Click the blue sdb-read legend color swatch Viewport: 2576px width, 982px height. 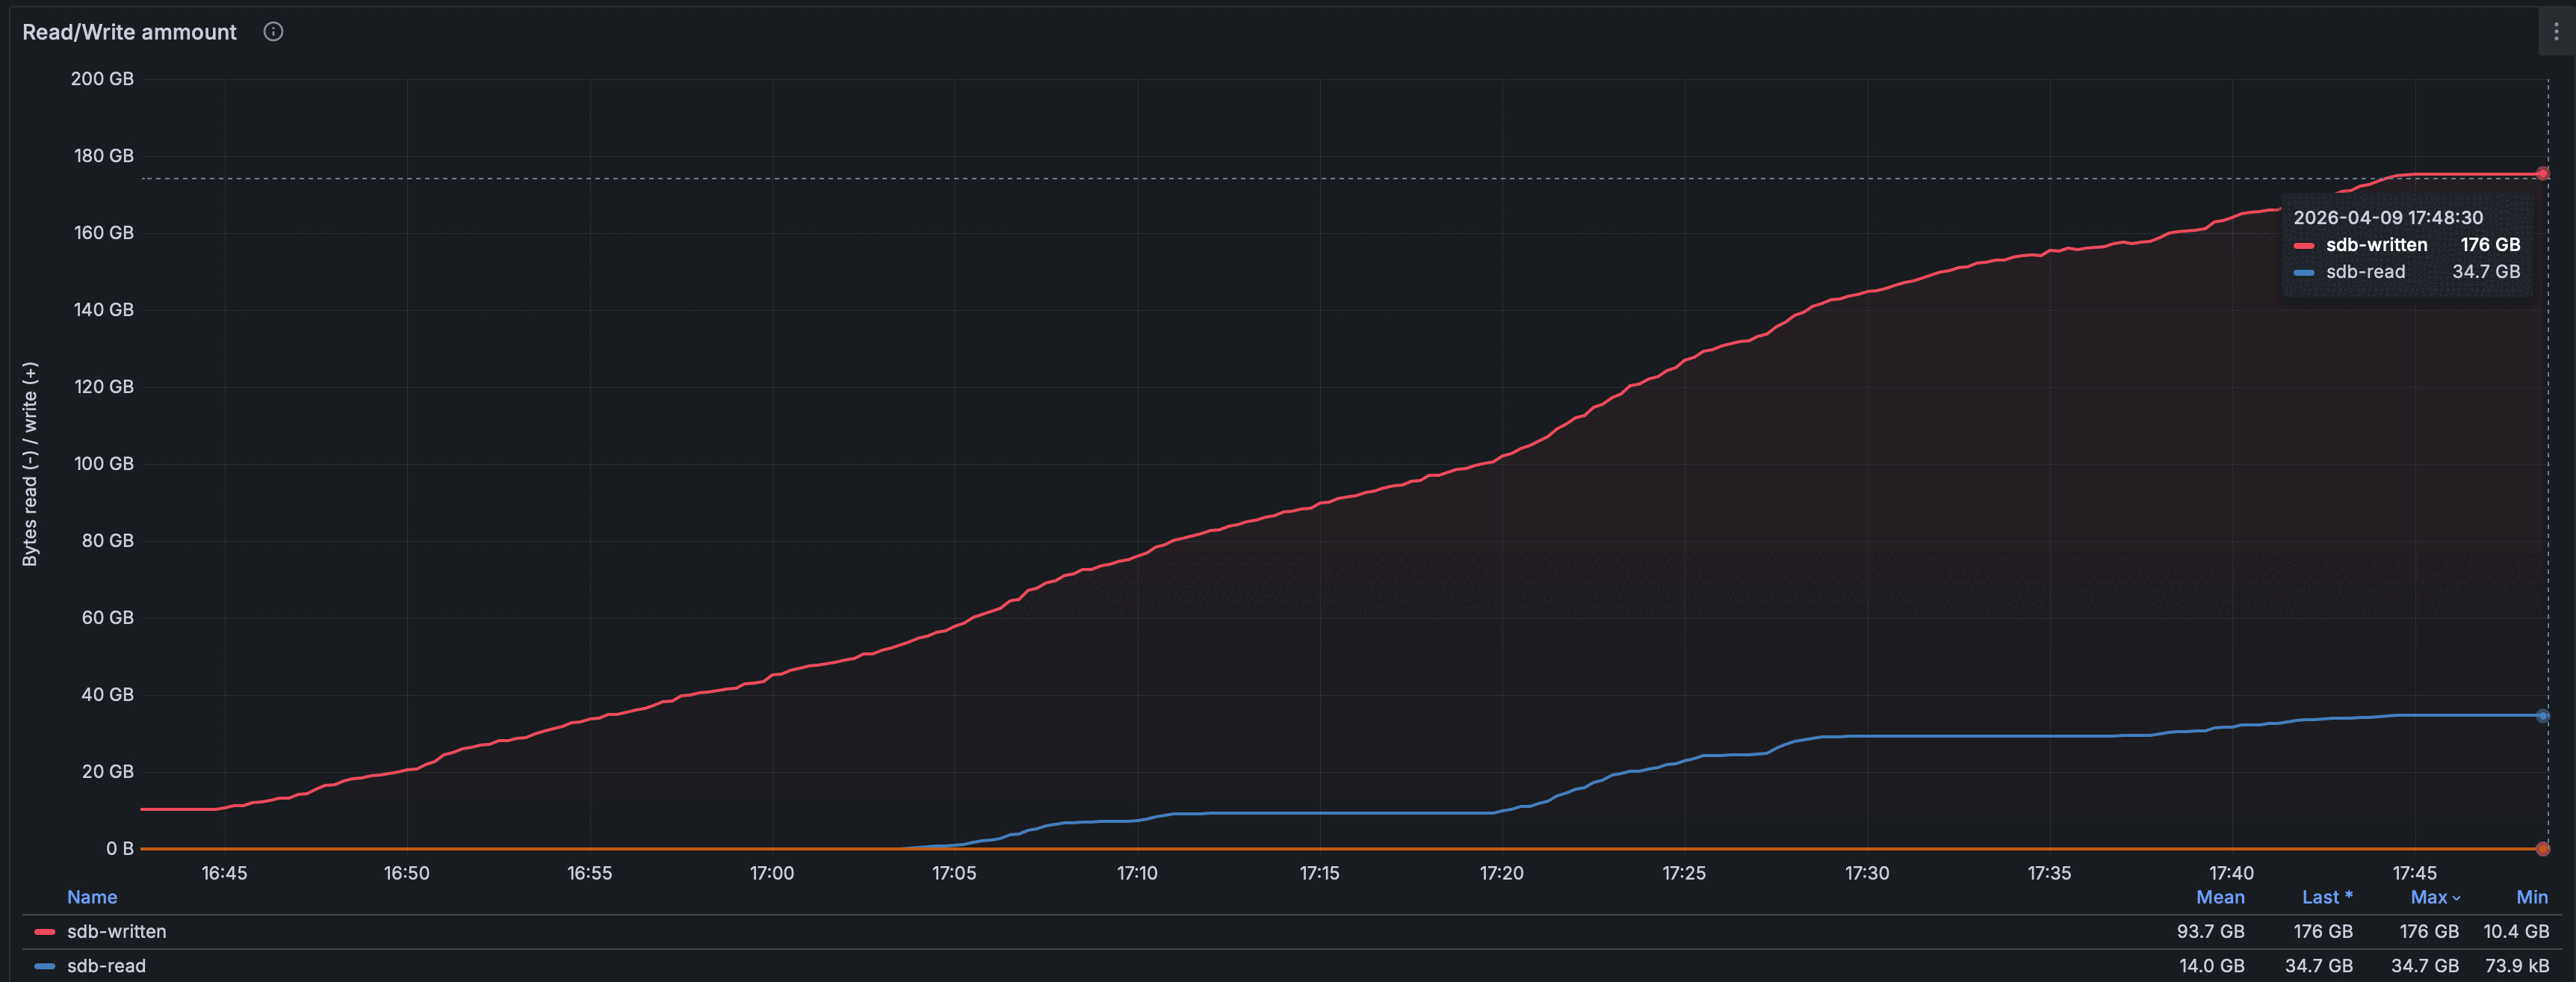44,966
